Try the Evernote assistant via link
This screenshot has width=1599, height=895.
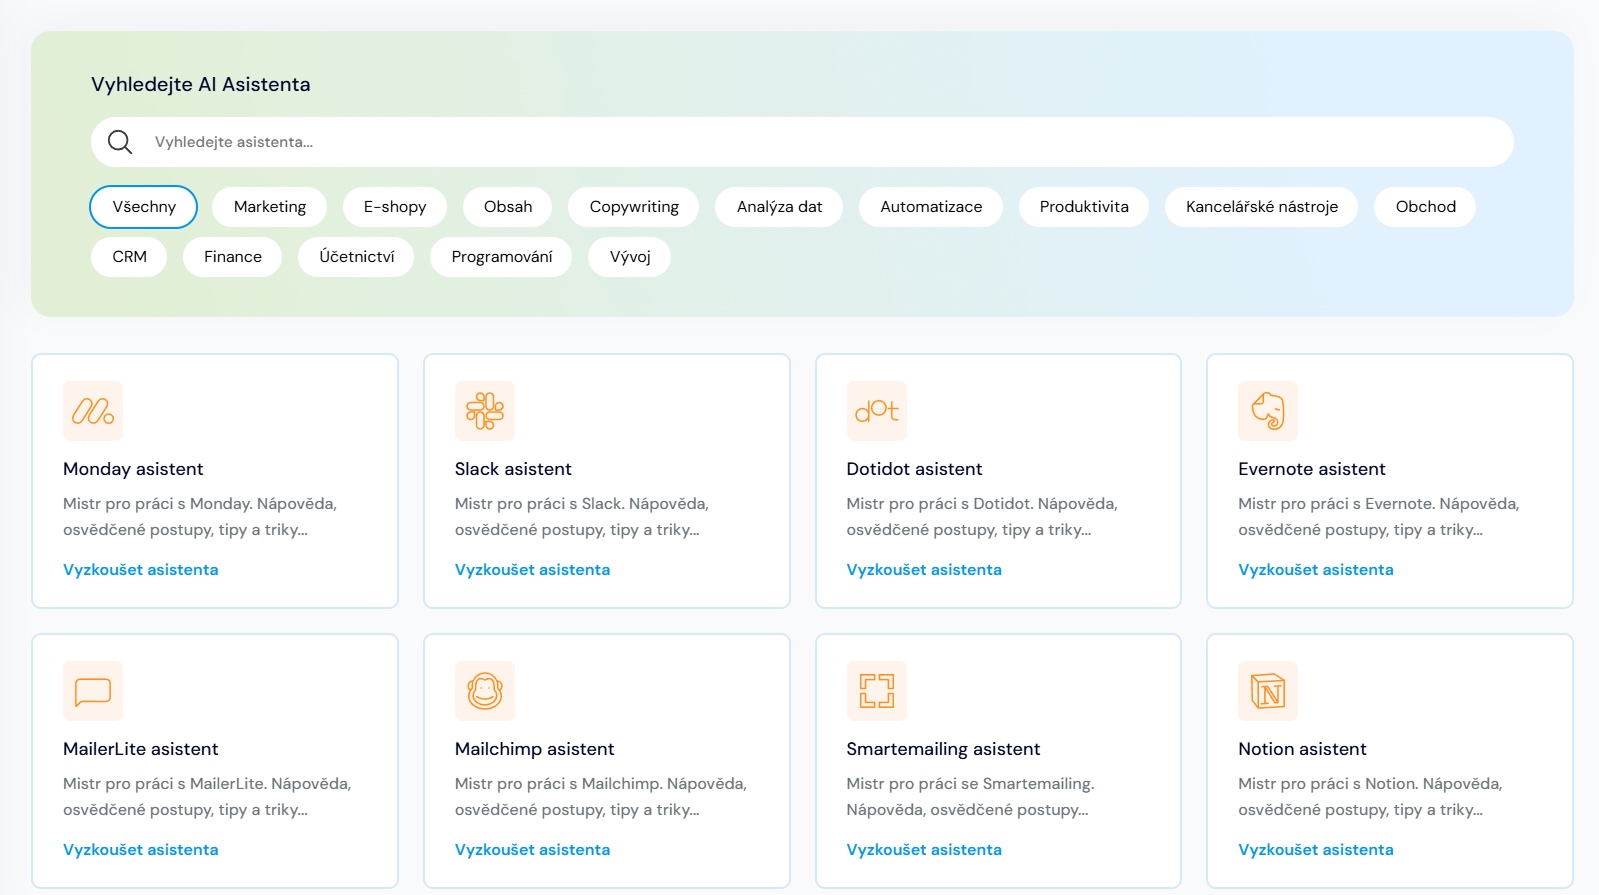(x=1316, y=570)
